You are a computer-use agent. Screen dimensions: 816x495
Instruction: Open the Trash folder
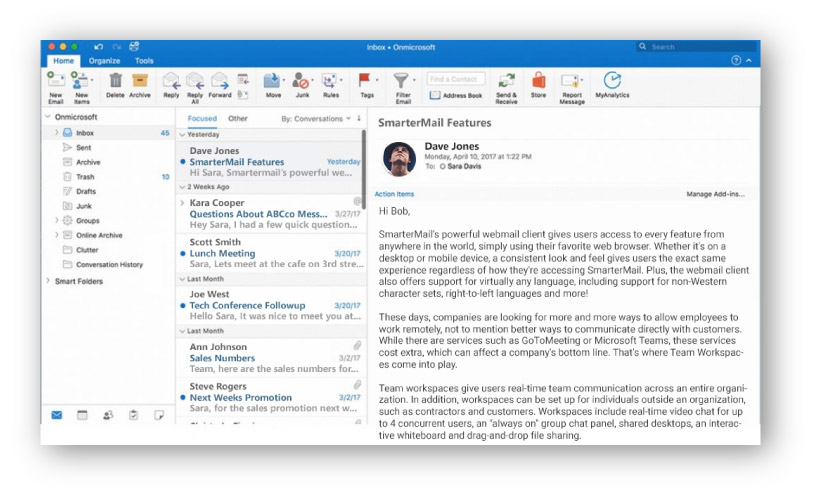pos(108,176)
